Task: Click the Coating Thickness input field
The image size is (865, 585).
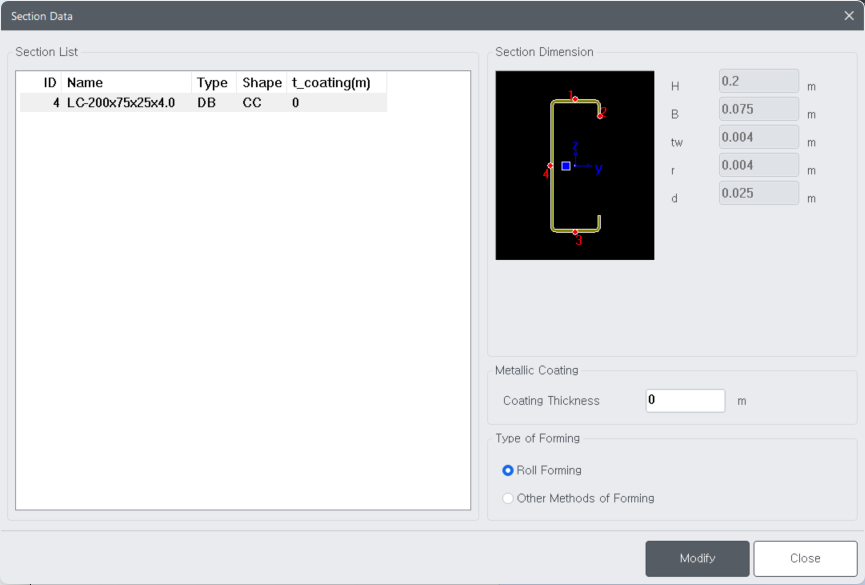Action: [x=685, y=400]
